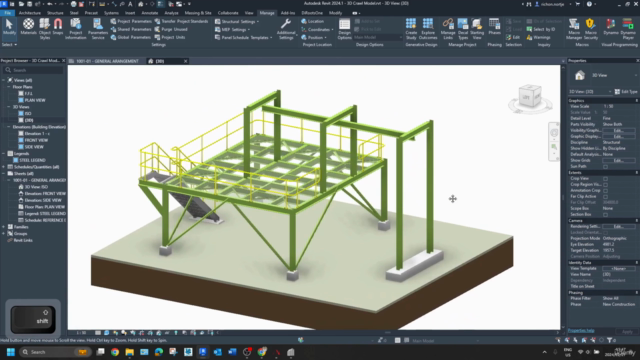Open Object Styles settings
The image size is (640, 360).
[44, 28]
